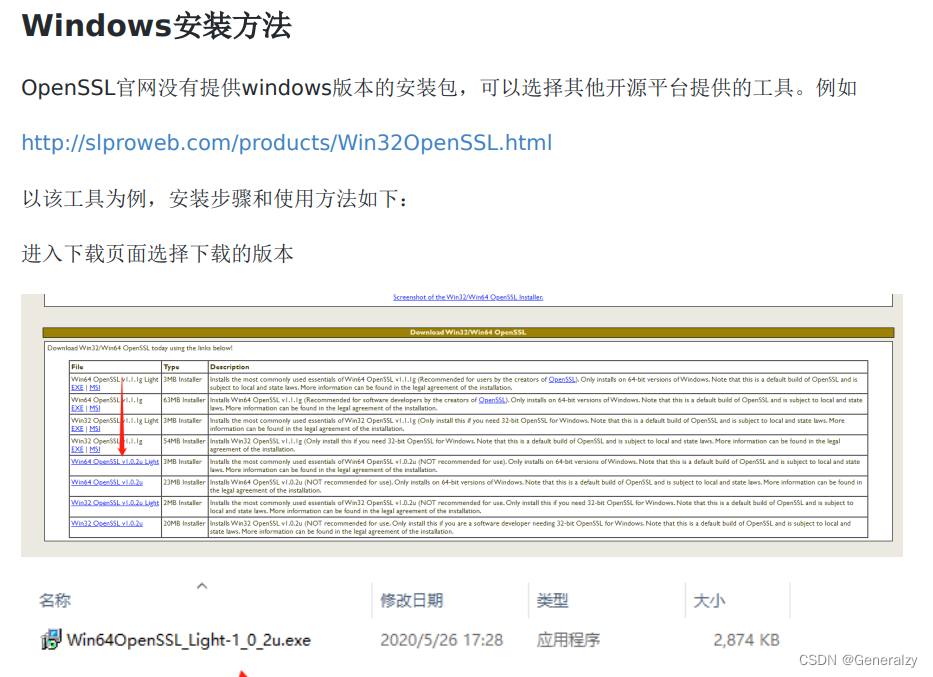Download EXE for Win64 OpenSSL v1.1.1g Light
933x677 pixels.
pos(77,387)
